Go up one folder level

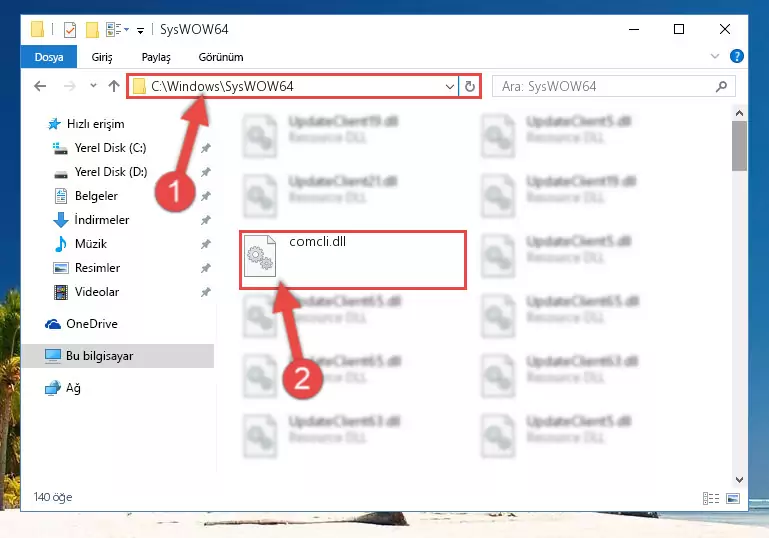click(x=114, y=86)
